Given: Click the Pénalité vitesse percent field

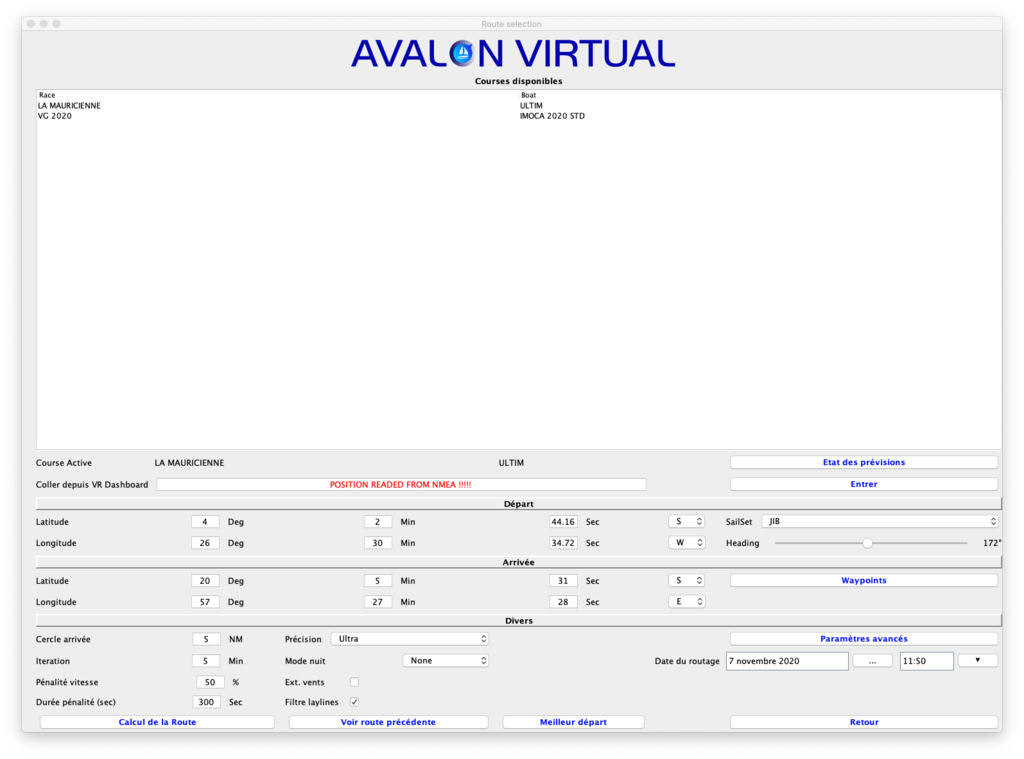Looking at the screenshot, I should 210,682.
